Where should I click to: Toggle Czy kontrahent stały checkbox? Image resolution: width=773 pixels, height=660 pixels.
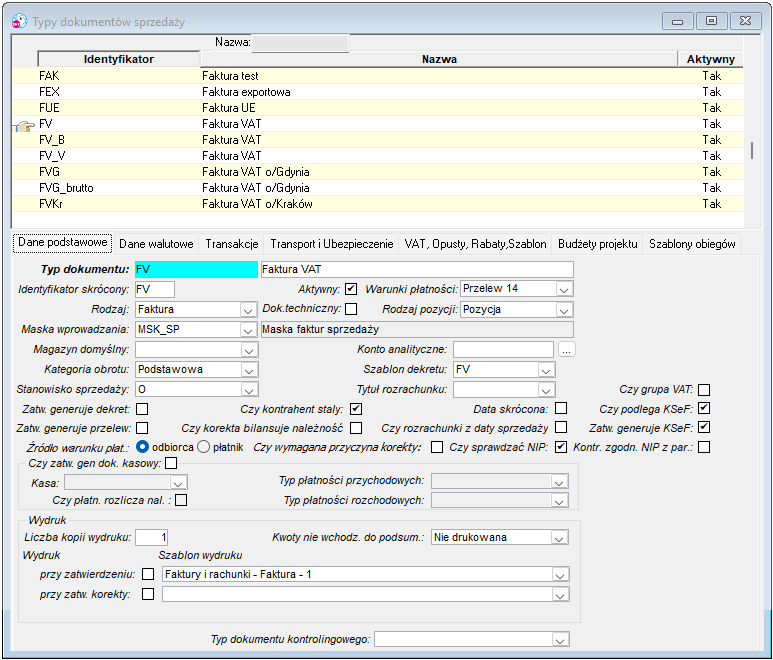[x=356, y=409]
